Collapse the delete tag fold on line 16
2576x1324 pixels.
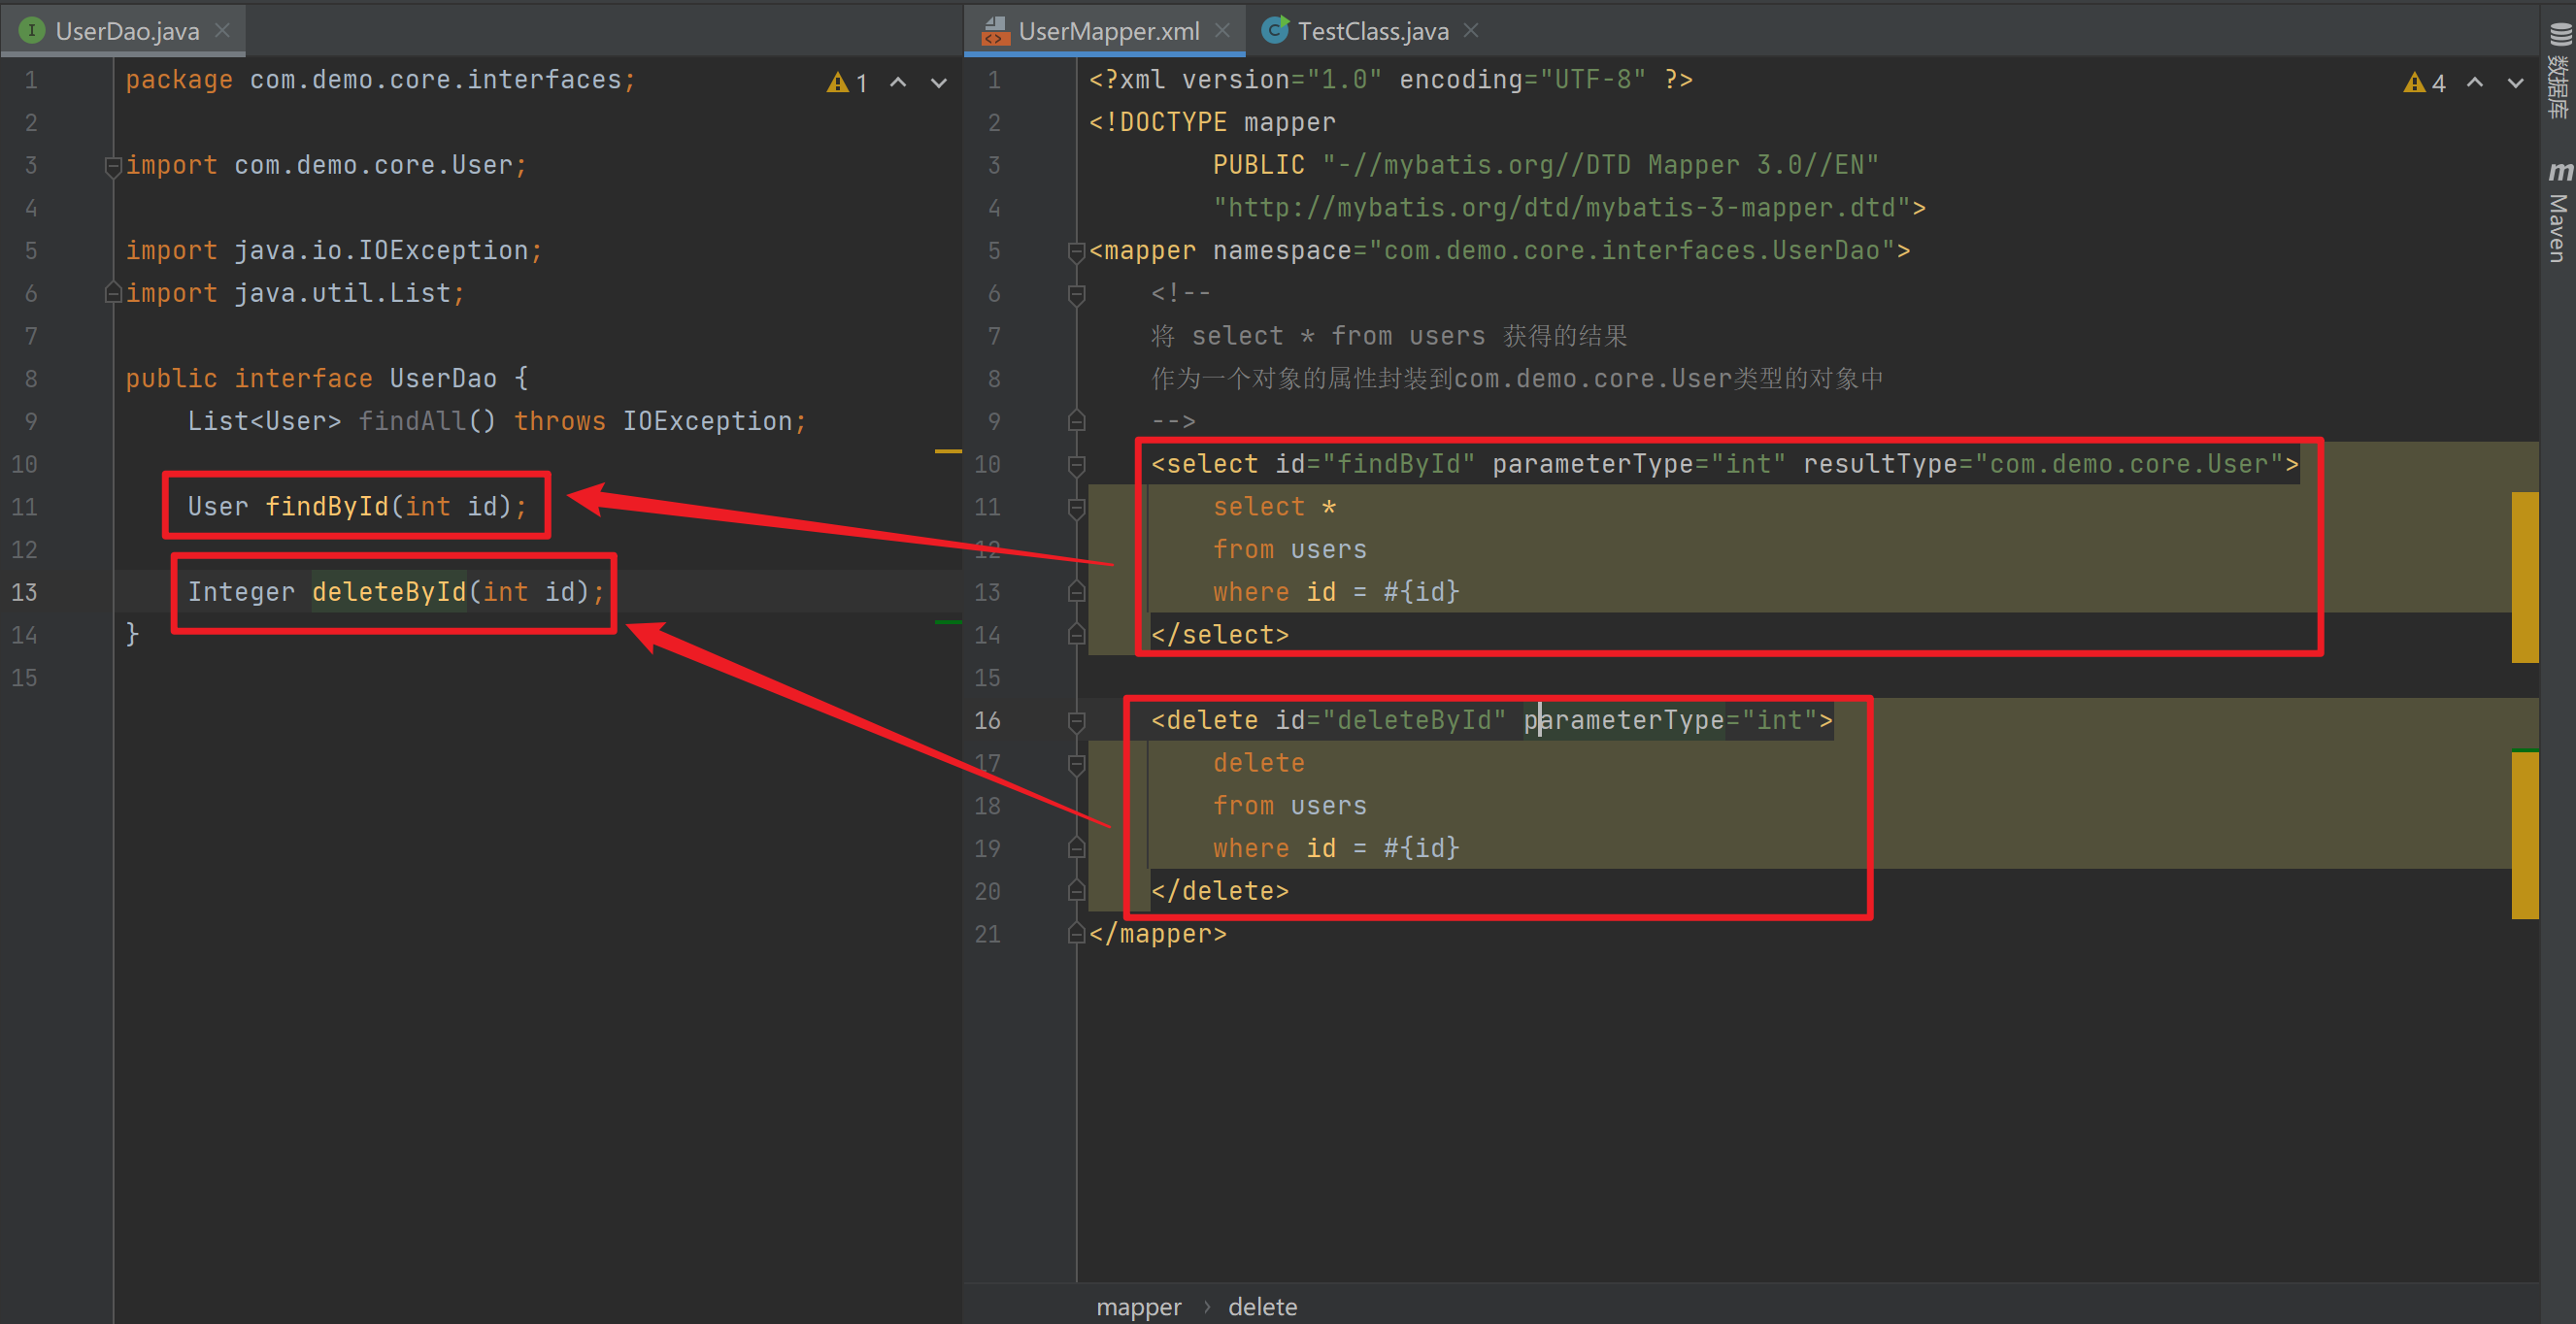point(1076,721)
